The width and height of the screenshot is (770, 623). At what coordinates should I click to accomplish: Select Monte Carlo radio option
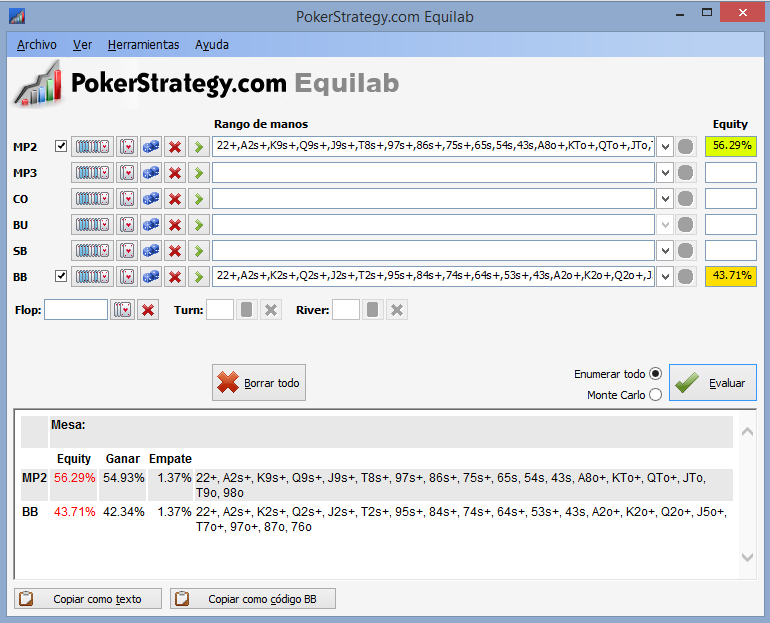pos(656,395)
